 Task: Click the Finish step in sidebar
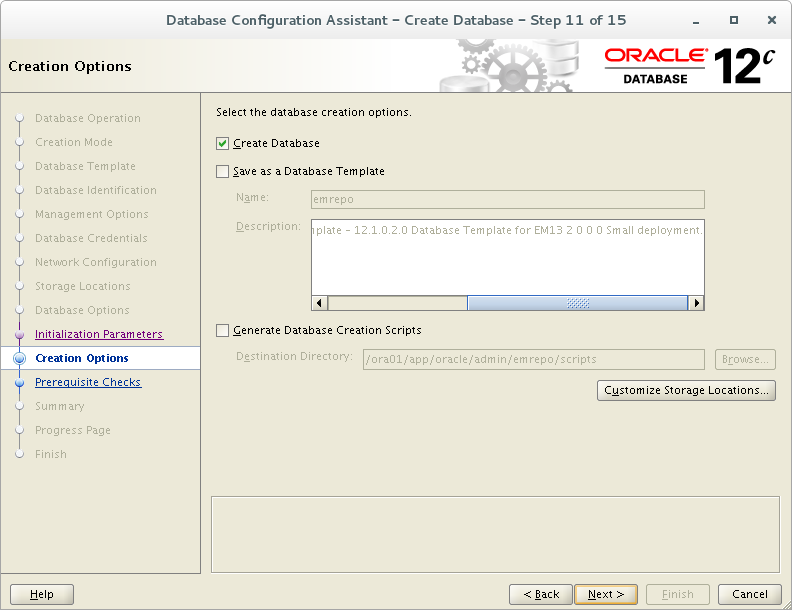[x=51, y=454]
